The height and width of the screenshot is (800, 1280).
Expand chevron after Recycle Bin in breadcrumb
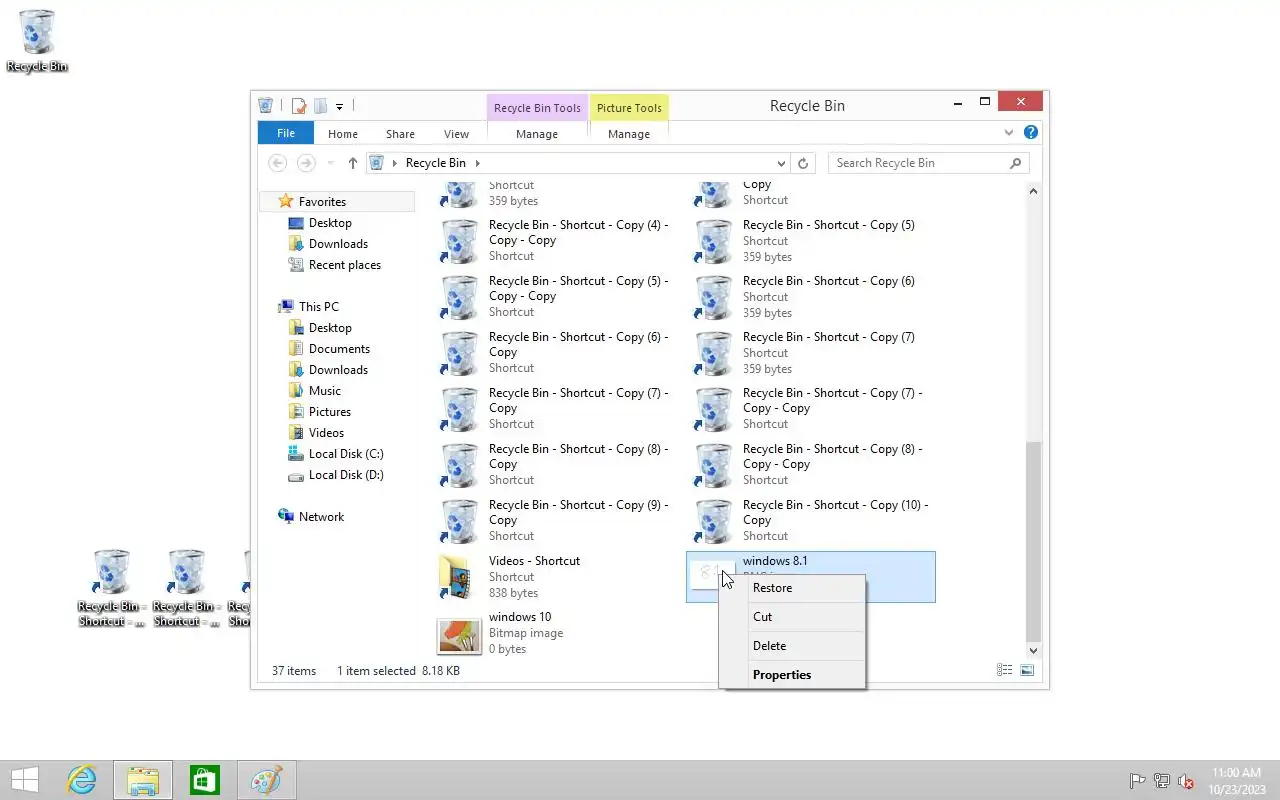[477, 163]
